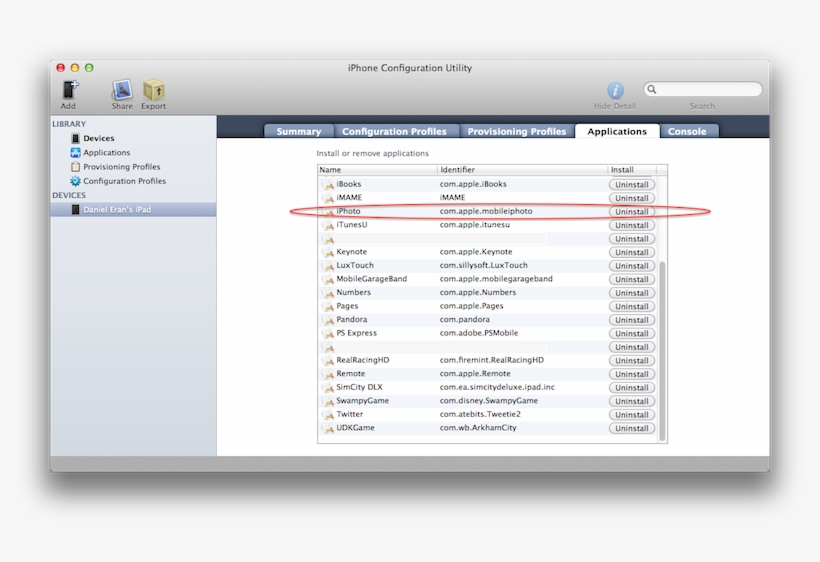Click the app icon beside iBooks

pyautogui.click(x=328, y=184)
